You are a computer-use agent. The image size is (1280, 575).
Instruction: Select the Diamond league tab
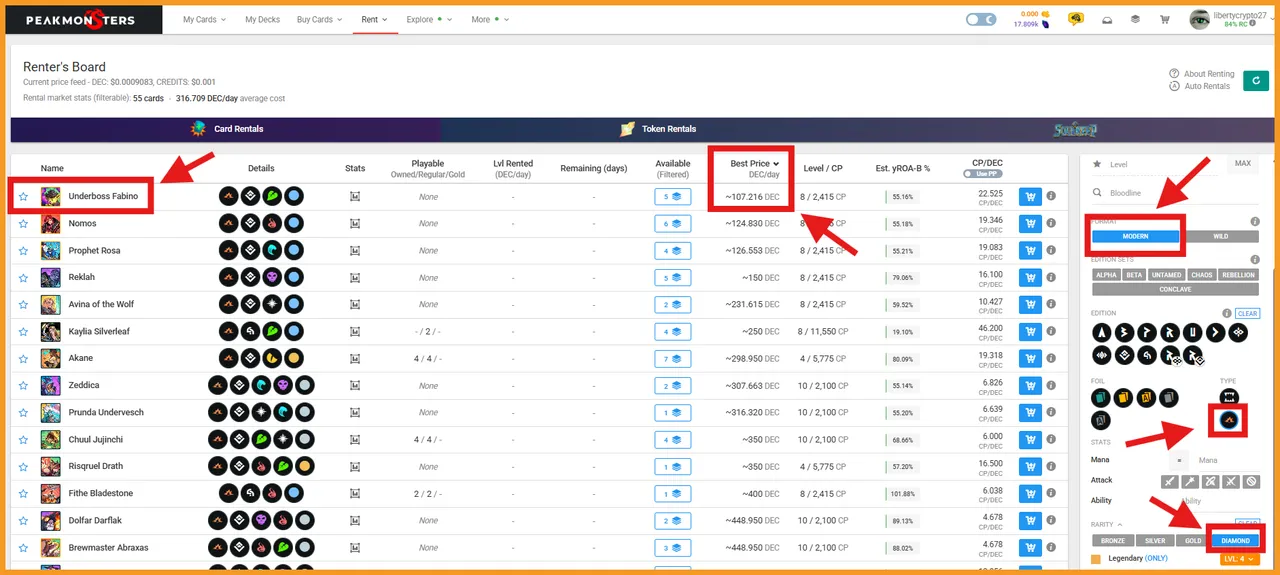1236,541
